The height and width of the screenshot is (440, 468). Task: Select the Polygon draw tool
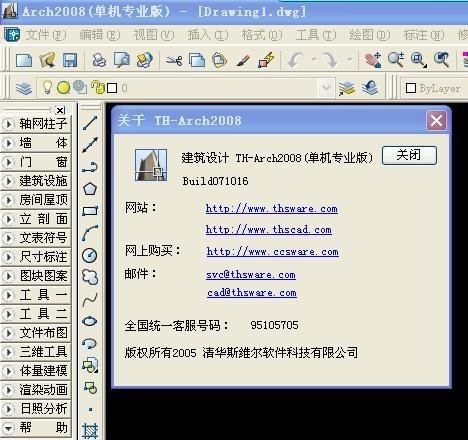(x=90, y=189)
